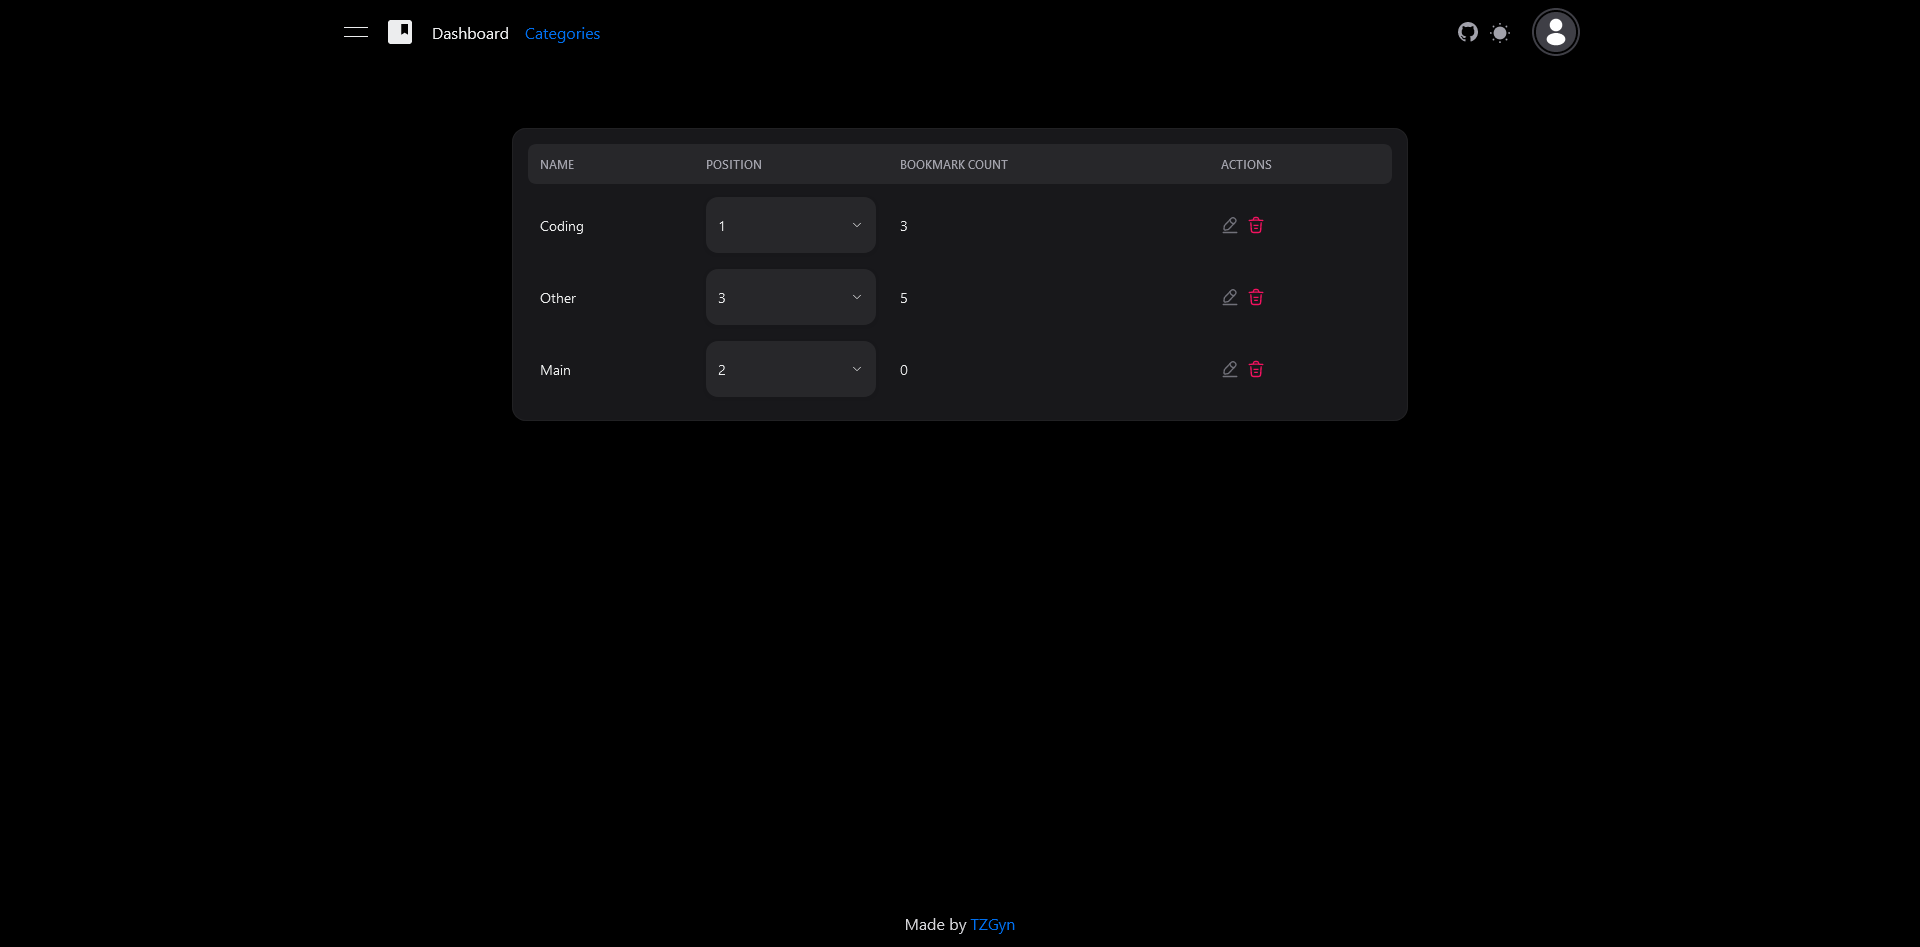This screenshot has height=947, width=1920.
Task: Open the GitHub repository link
Action: point(1467,32)
